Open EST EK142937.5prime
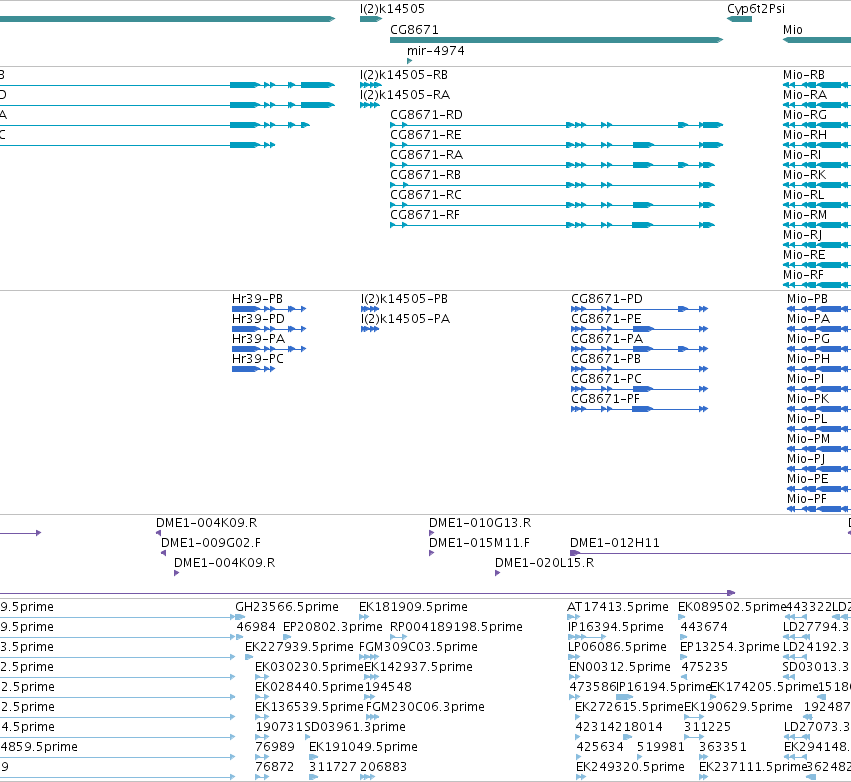The image size is (851, 782). pyautogui.click(x=418, y=667)
